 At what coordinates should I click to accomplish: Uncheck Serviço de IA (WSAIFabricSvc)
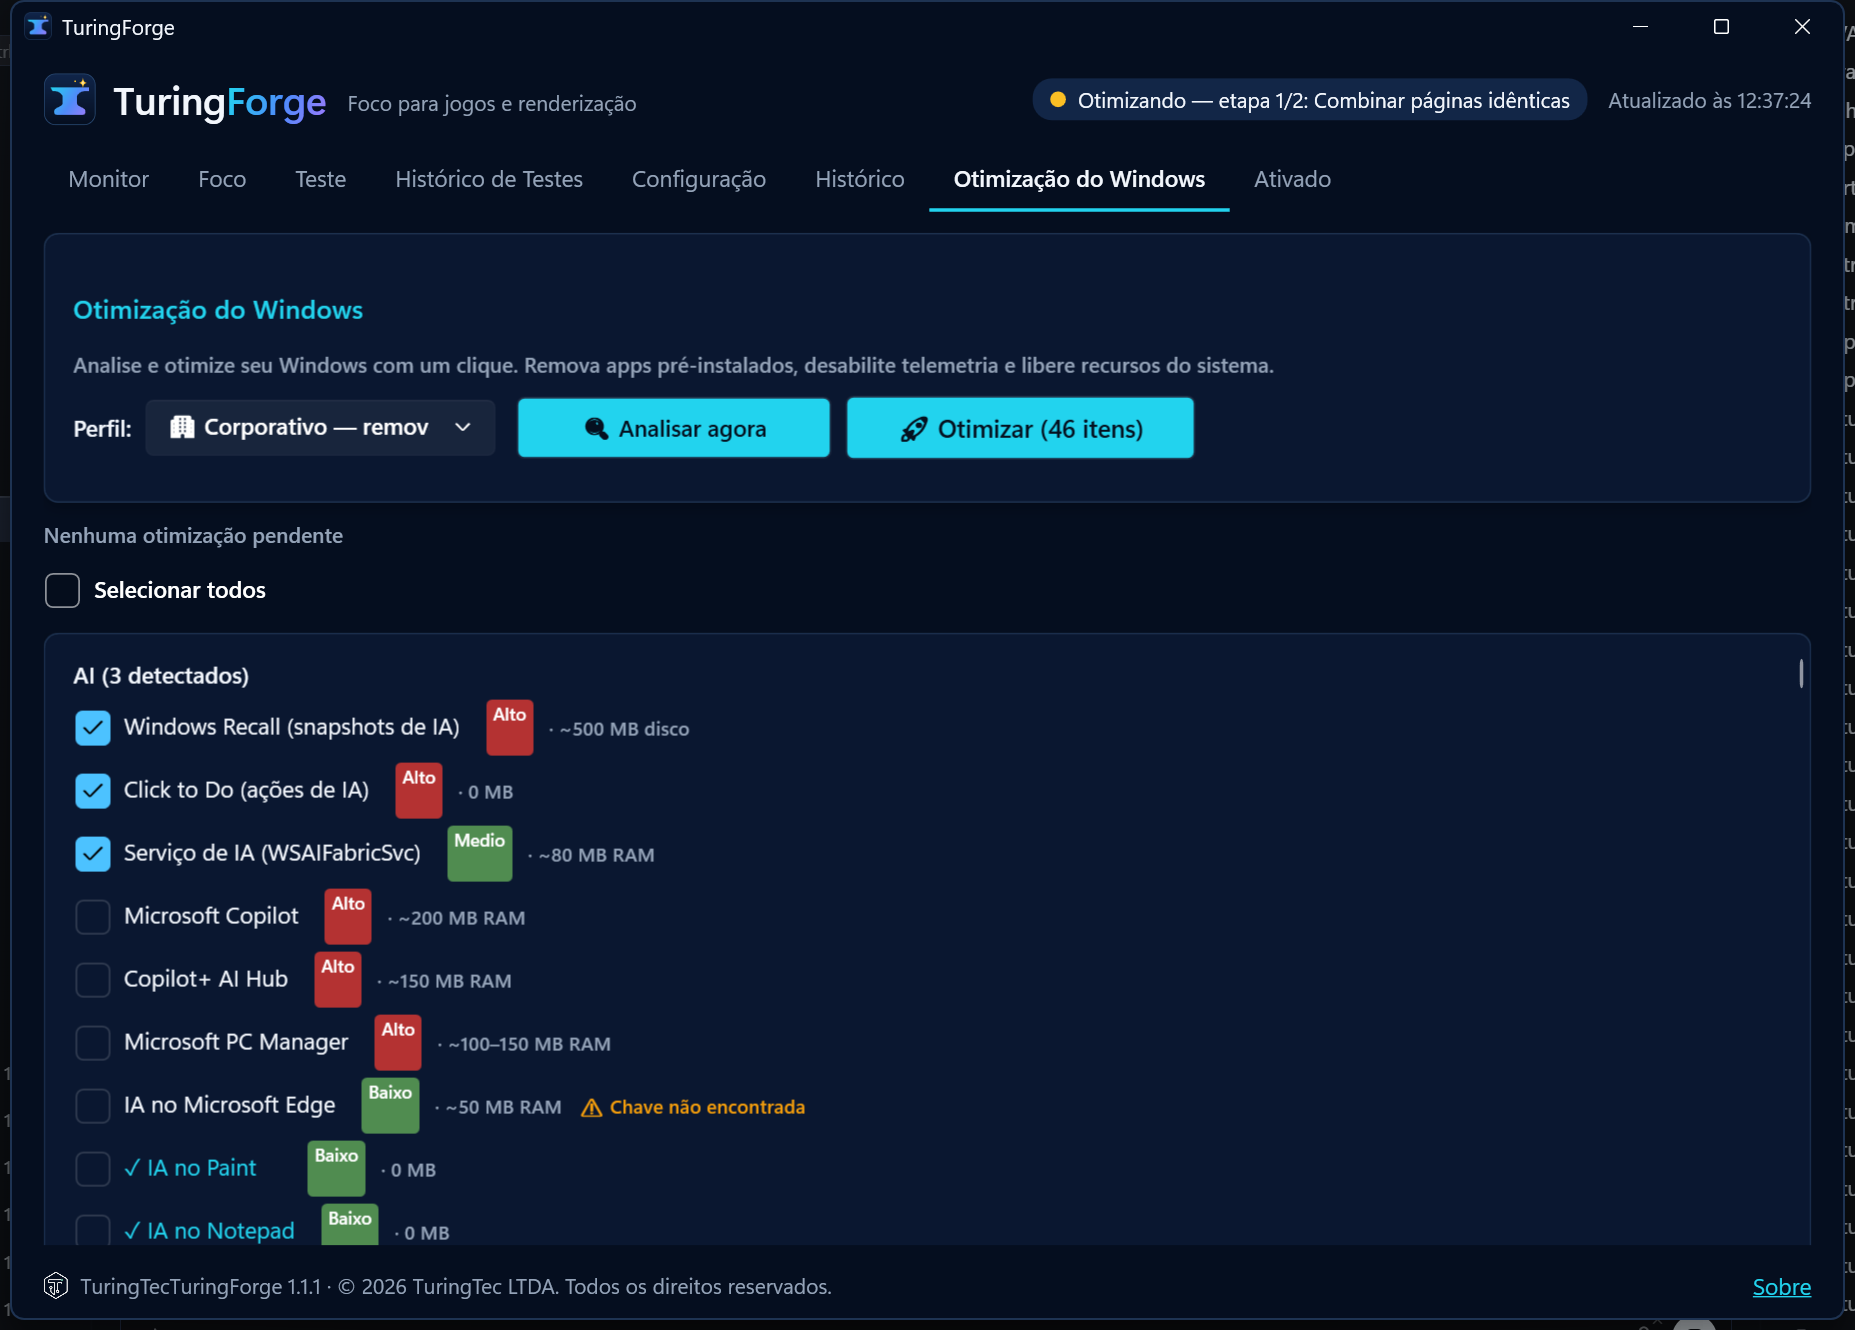tap(93, 853)
